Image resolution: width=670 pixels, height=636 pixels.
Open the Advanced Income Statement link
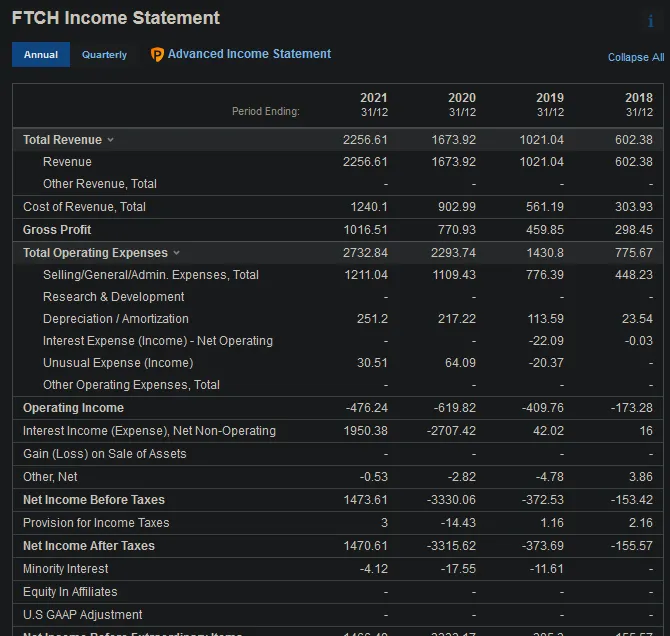click(x=249, y=54)
